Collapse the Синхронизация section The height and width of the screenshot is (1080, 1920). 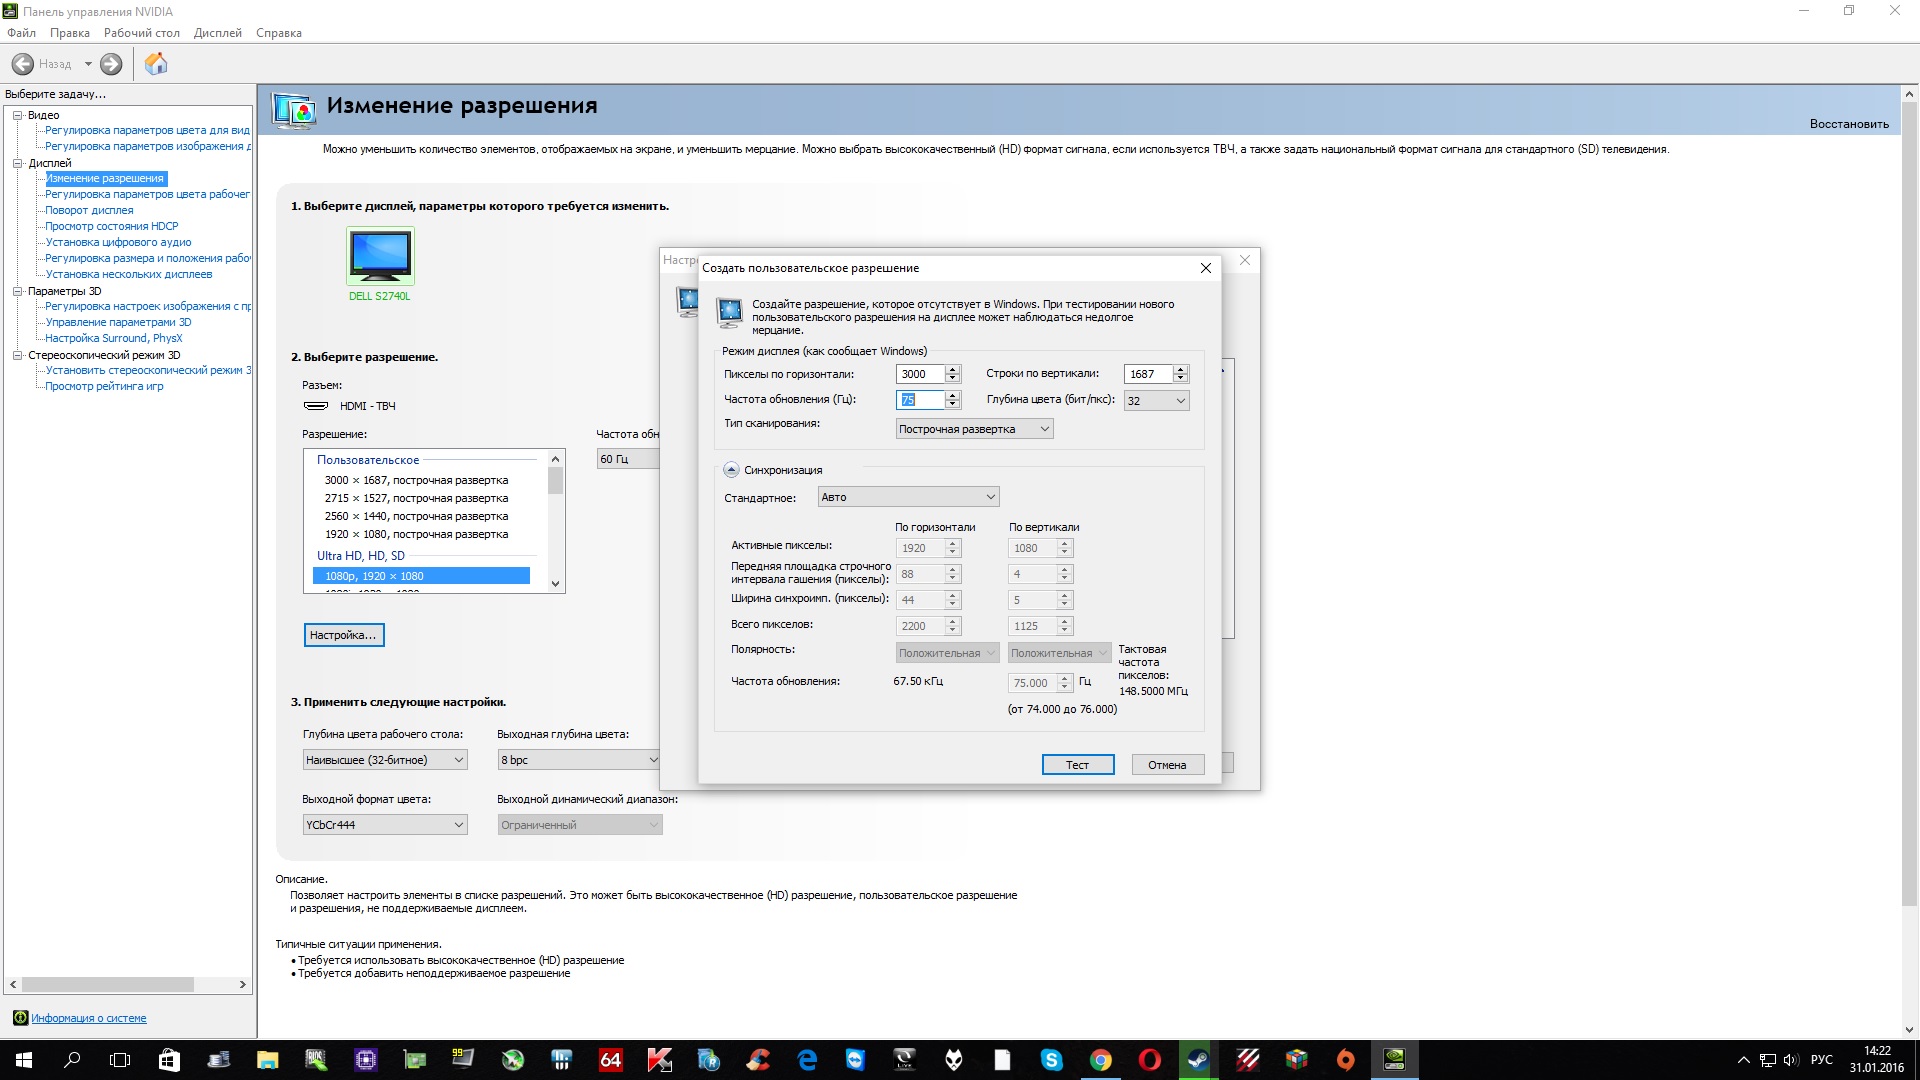pos(731,470)
